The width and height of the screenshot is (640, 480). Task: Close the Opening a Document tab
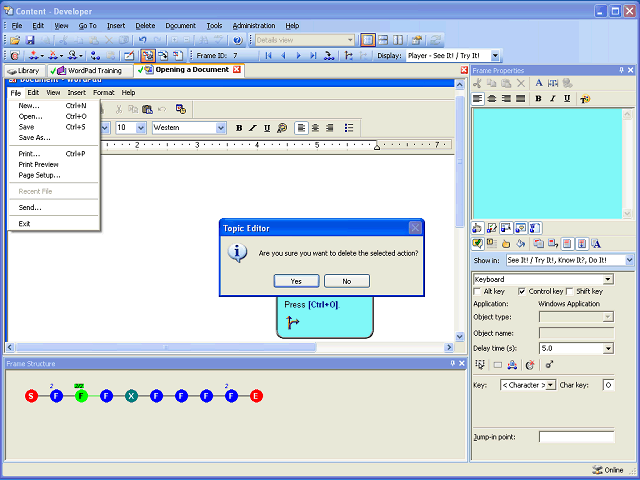(x=237, y=69)
